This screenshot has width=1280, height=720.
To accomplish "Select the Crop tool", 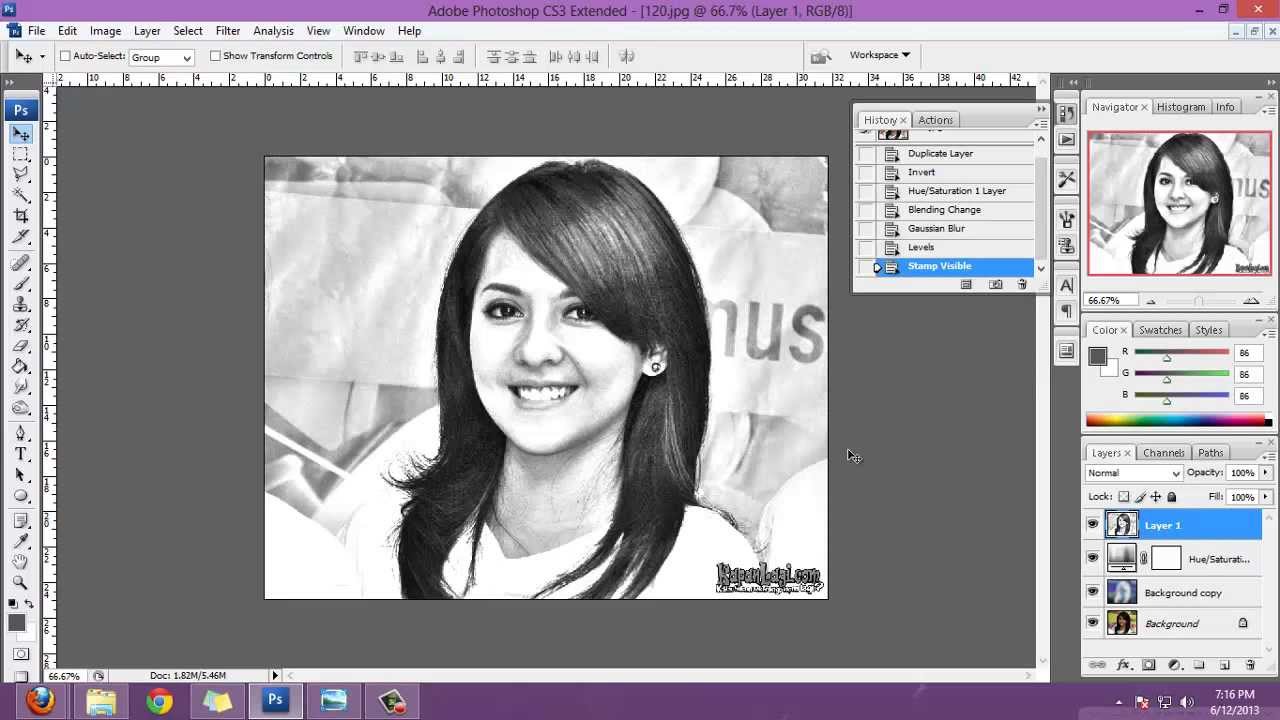I will pyautogui.click(x=21, y=216).
